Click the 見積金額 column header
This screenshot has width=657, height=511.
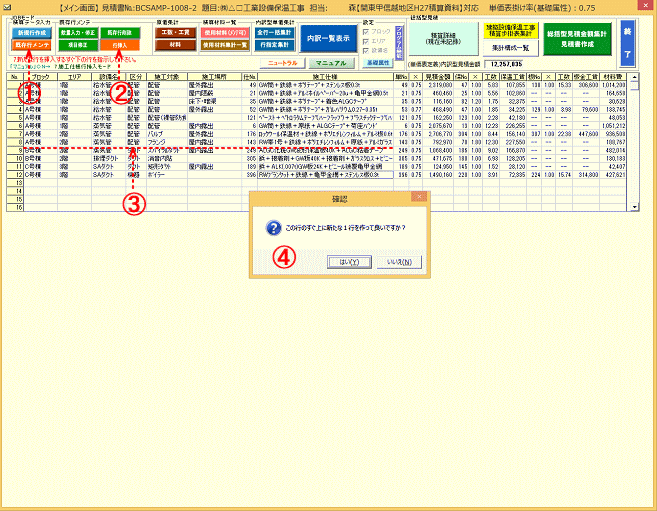438,77
